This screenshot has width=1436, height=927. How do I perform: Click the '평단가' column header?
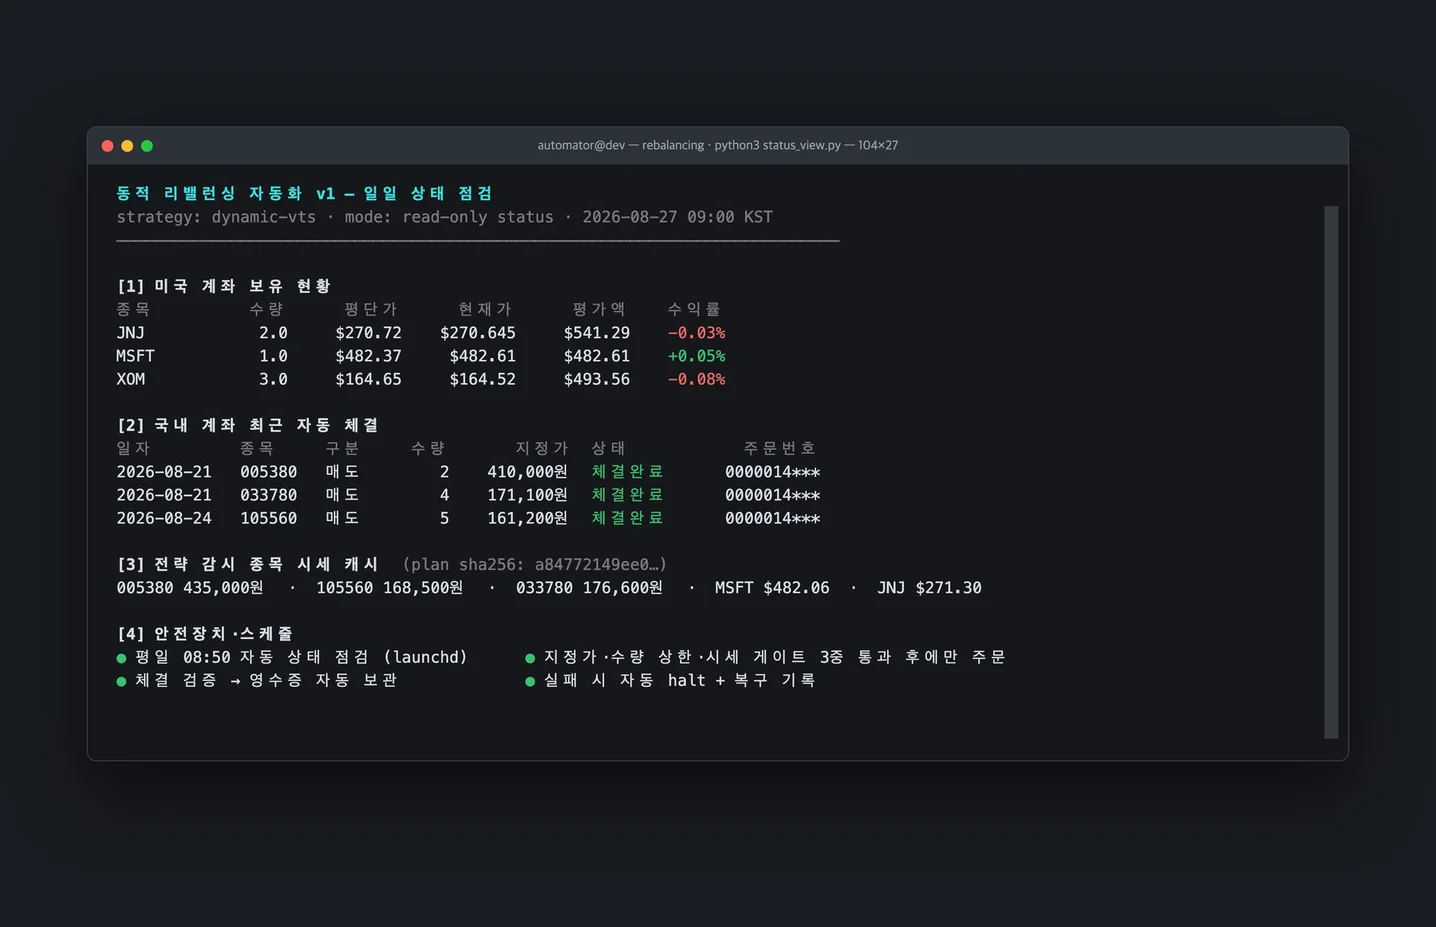tap(370, 309)
